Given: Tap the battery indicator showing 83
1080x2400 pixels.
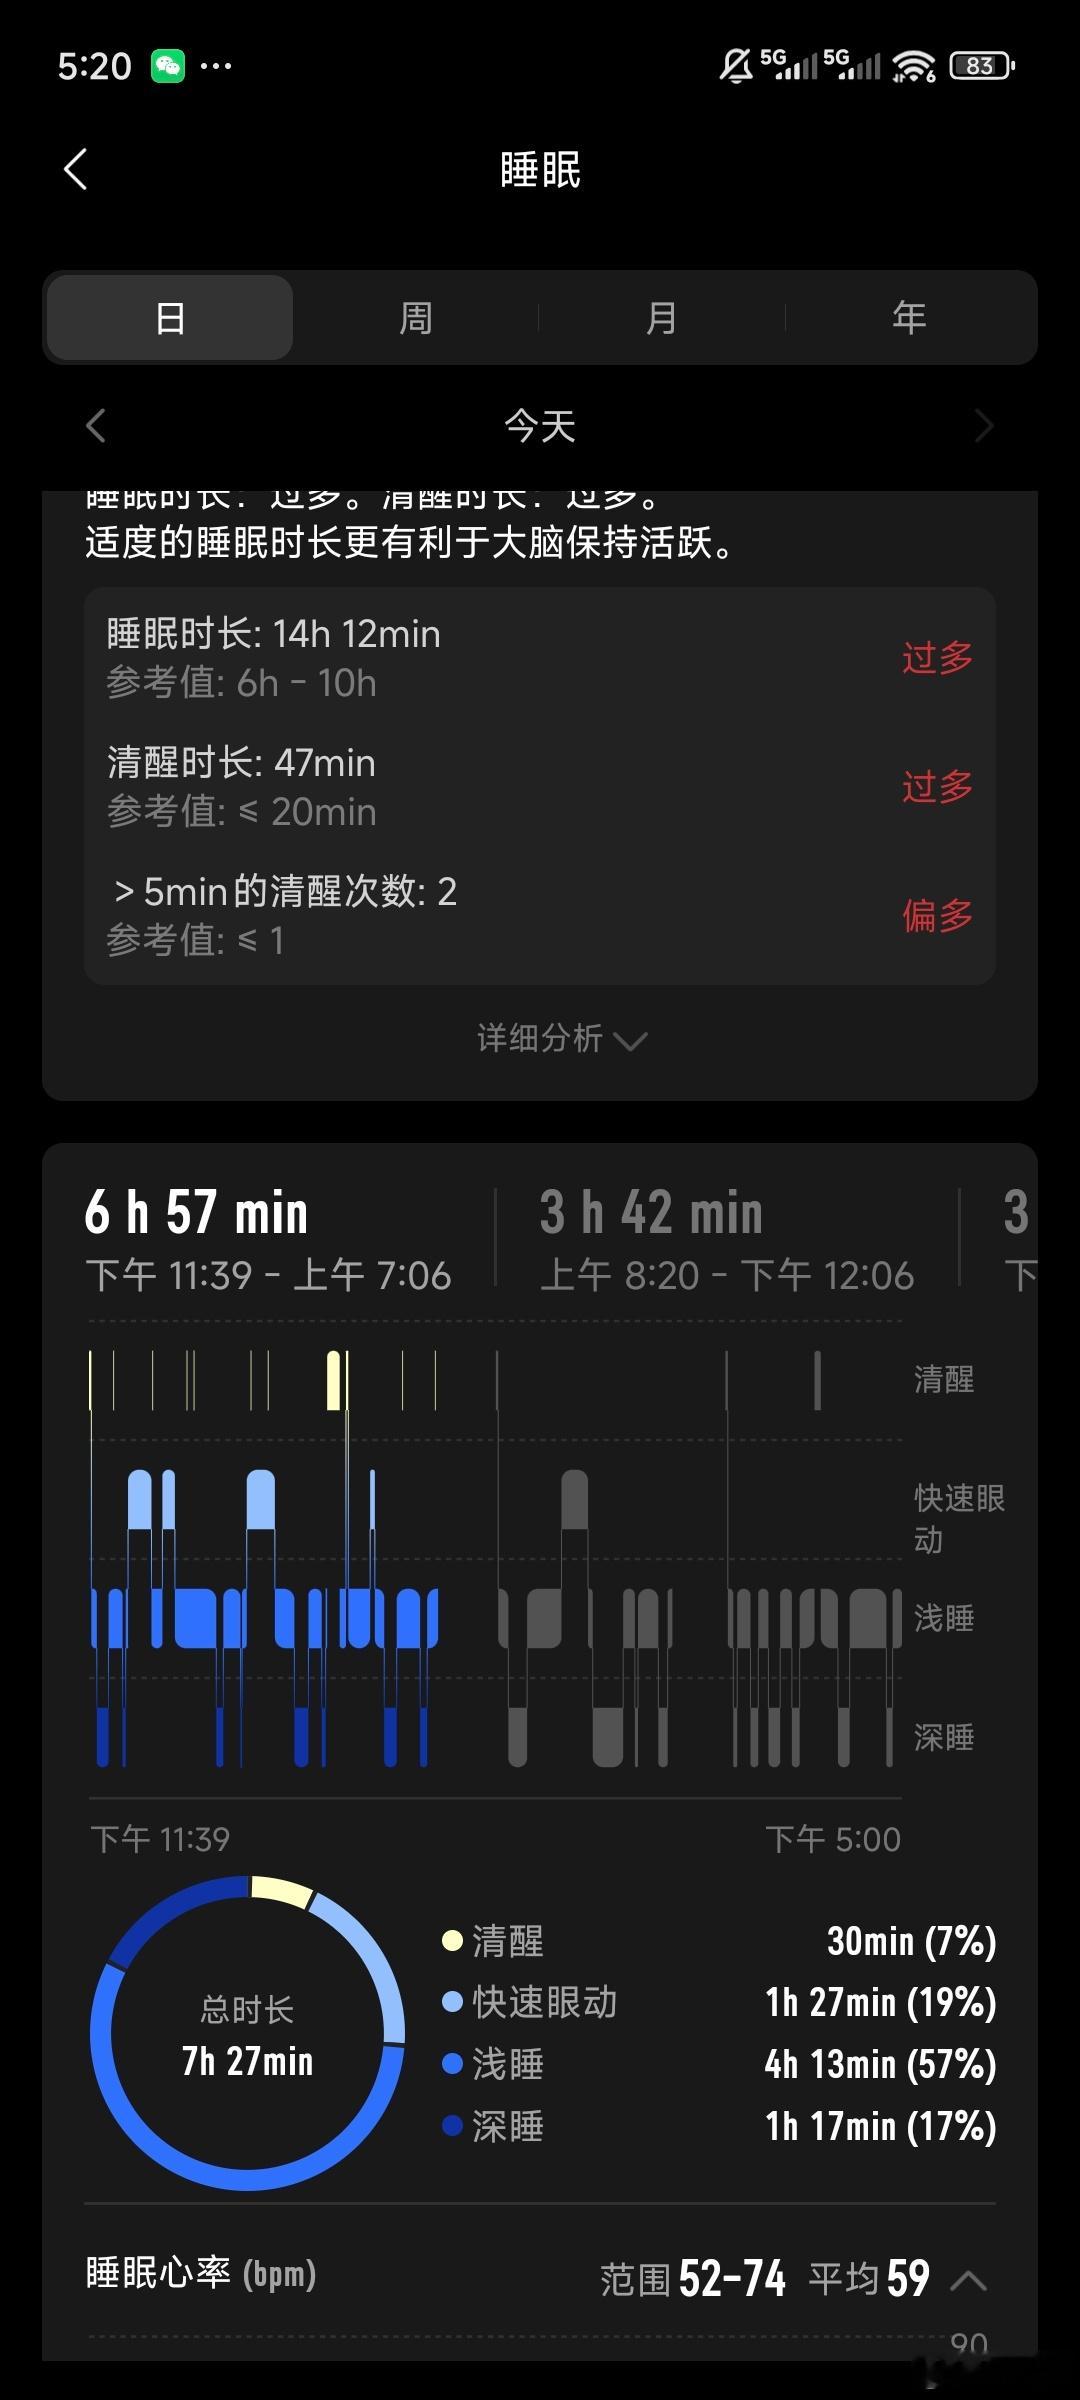Looking at the screenshot, I should (982, 66).
